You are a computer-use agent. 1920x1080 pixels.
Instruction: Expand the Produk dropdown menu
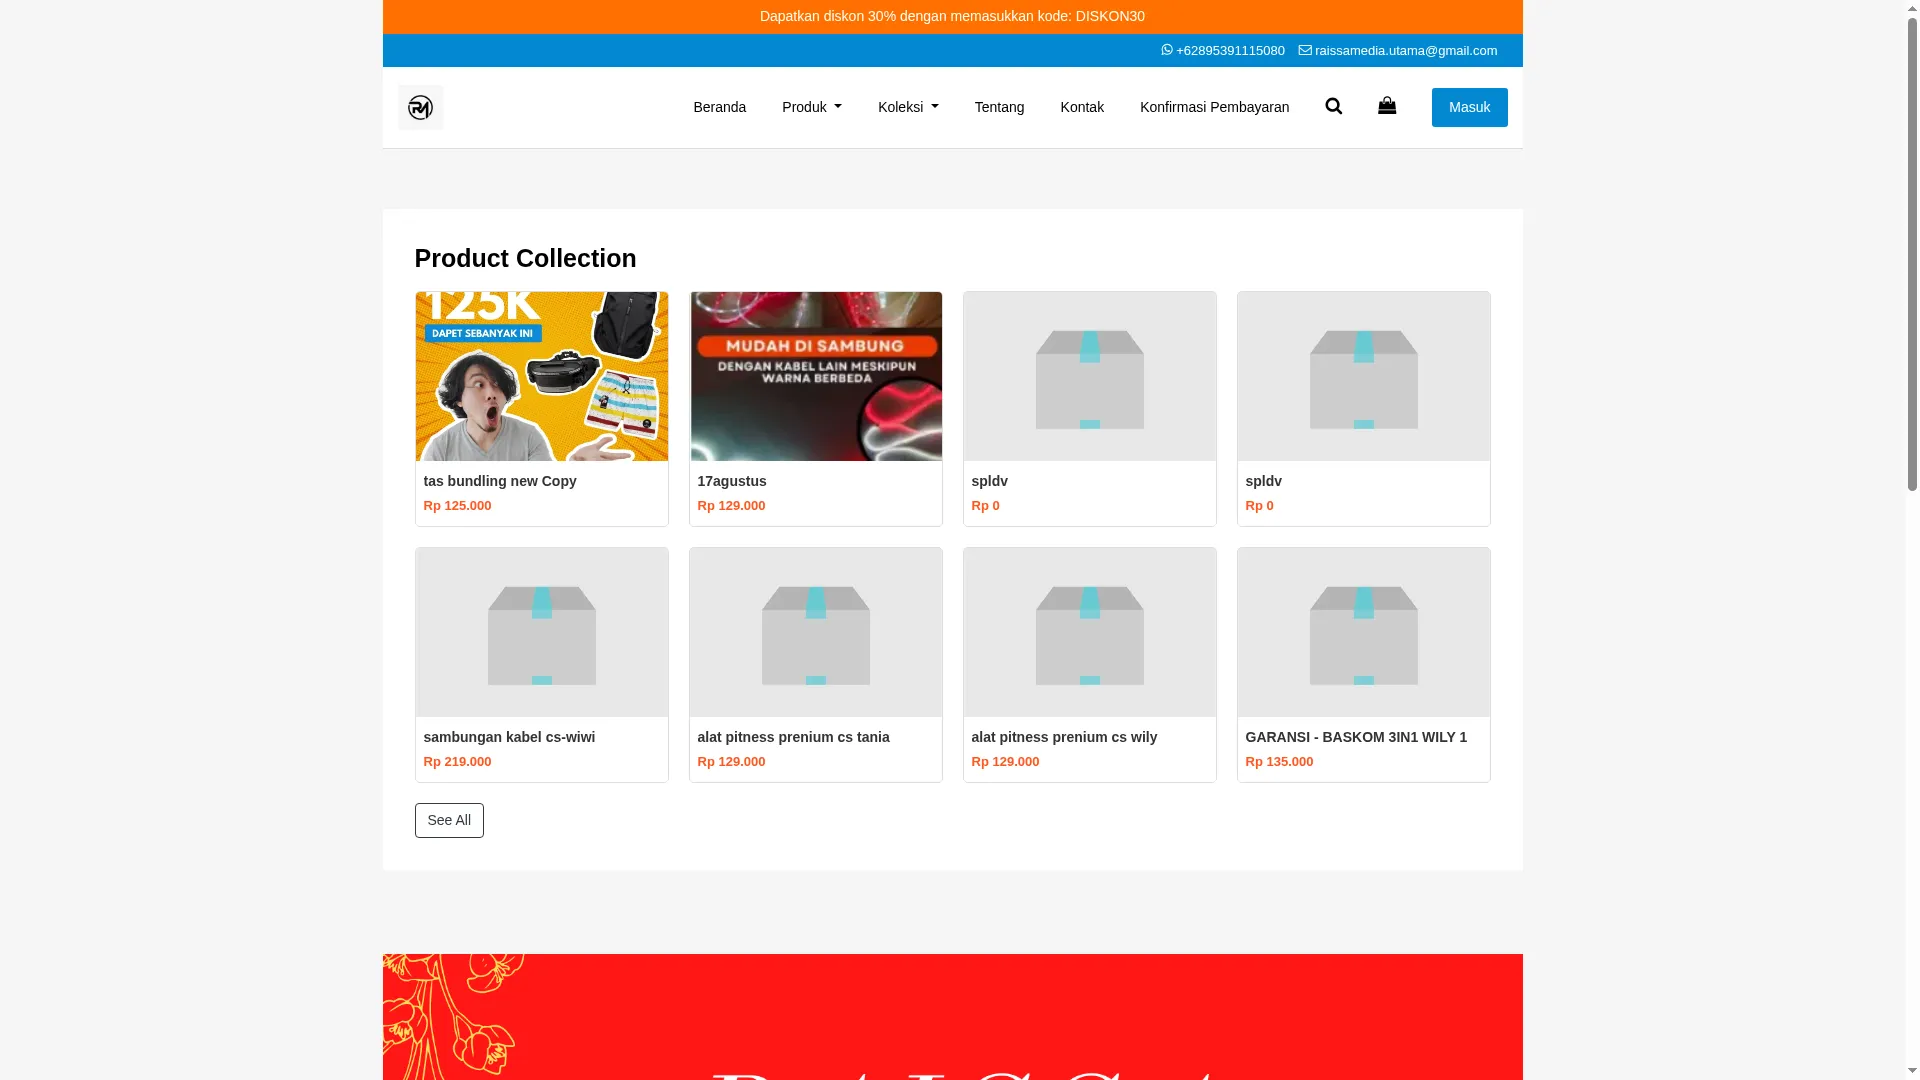tap(811, 107)
